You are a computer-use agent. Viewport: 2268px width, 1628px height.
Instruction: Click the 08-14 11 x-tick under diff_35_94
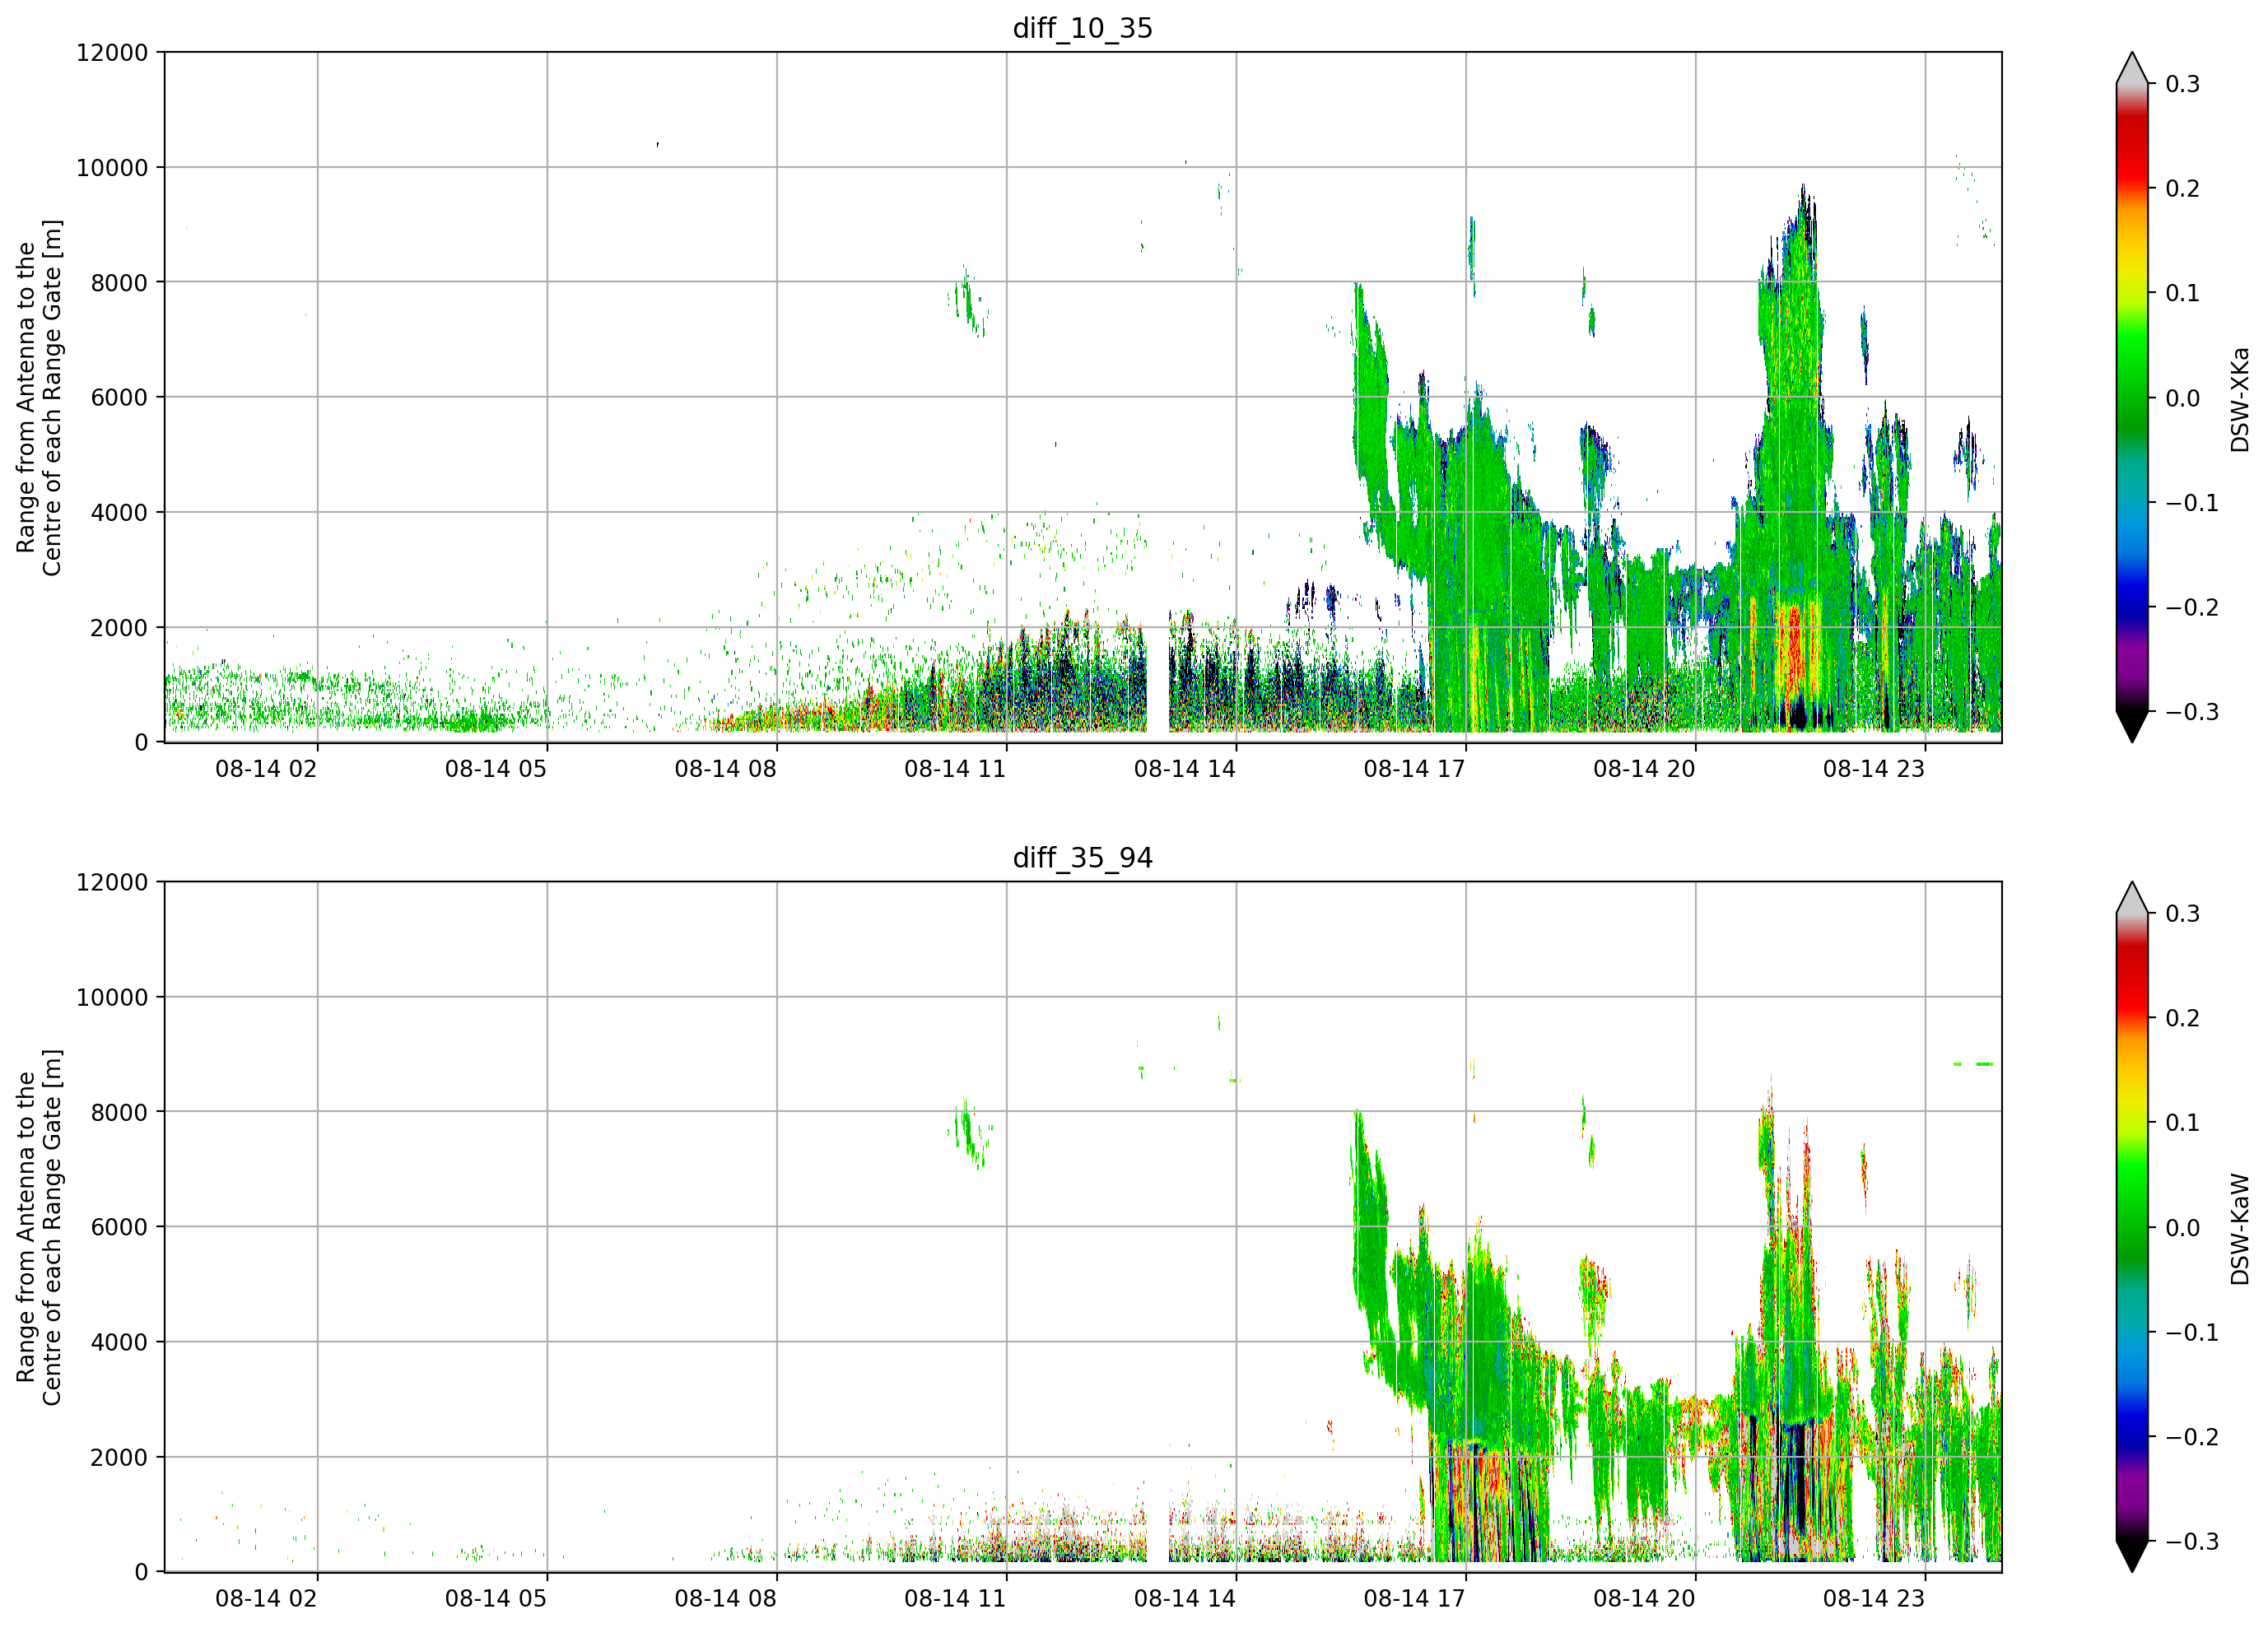[955, 1599]
